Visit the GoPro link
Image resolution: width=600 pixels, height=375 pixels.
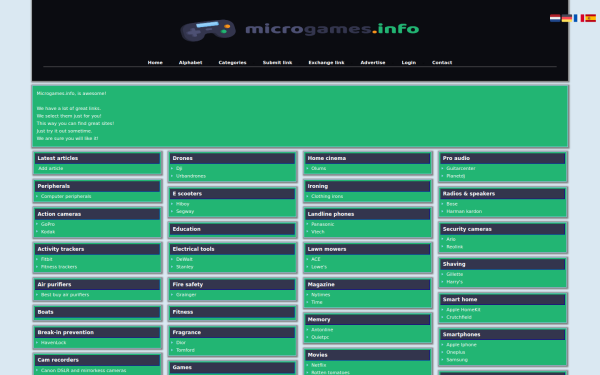click(48, 224)
